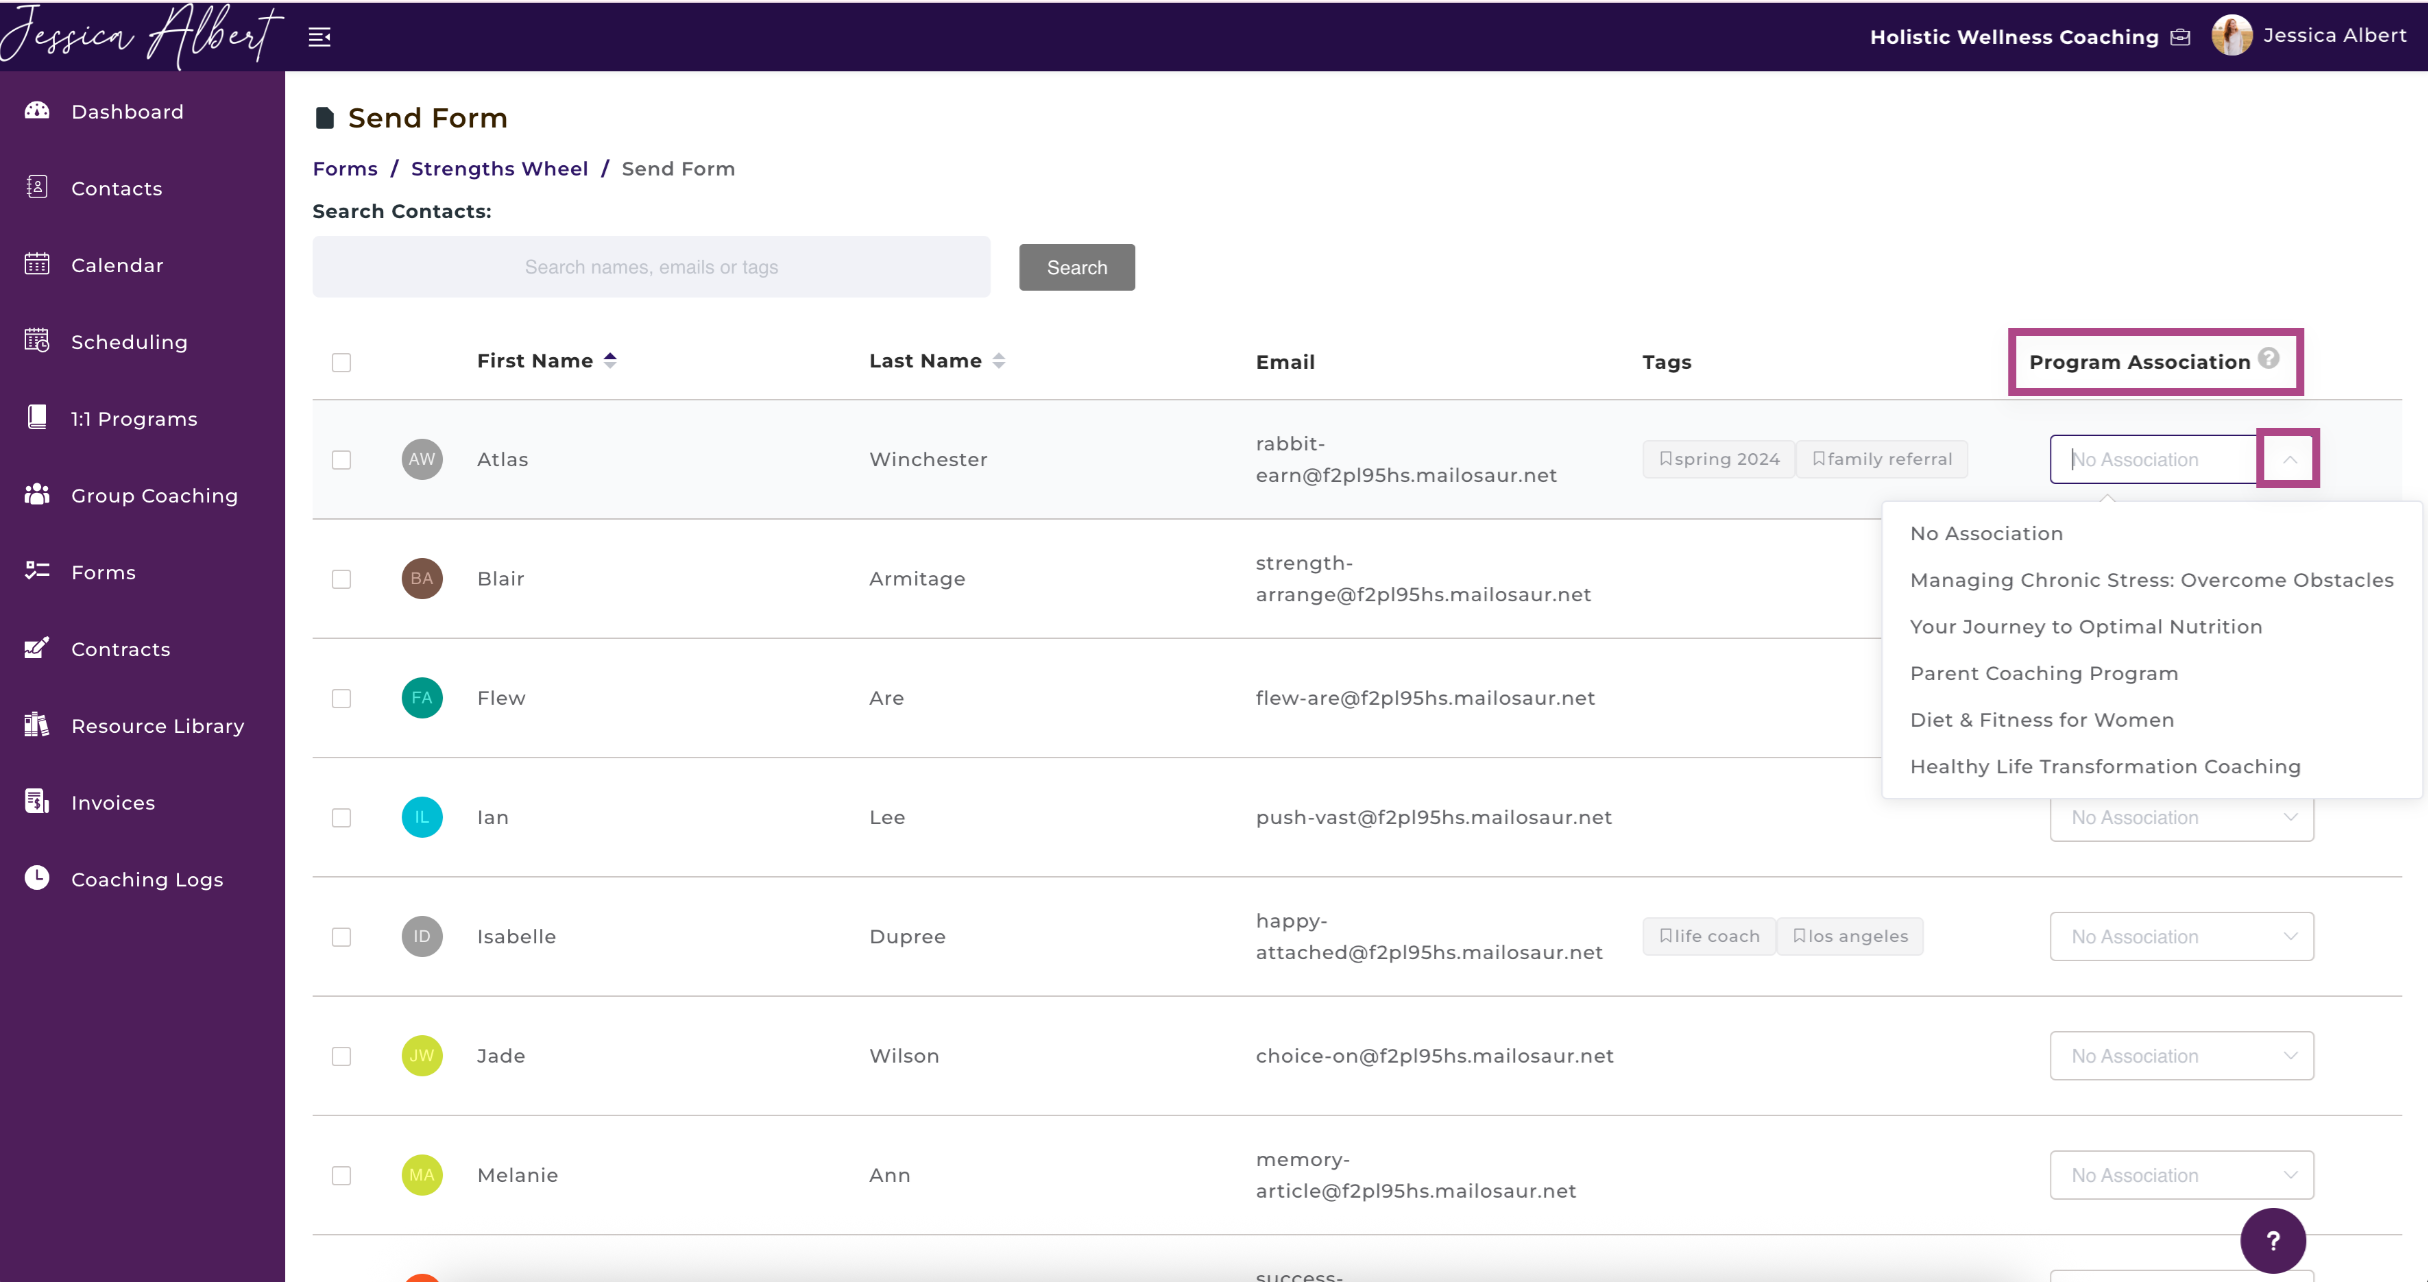This screenshot has height=1282, width=2428.
Task: Click the last name Winchester
Action: (928, 459)
